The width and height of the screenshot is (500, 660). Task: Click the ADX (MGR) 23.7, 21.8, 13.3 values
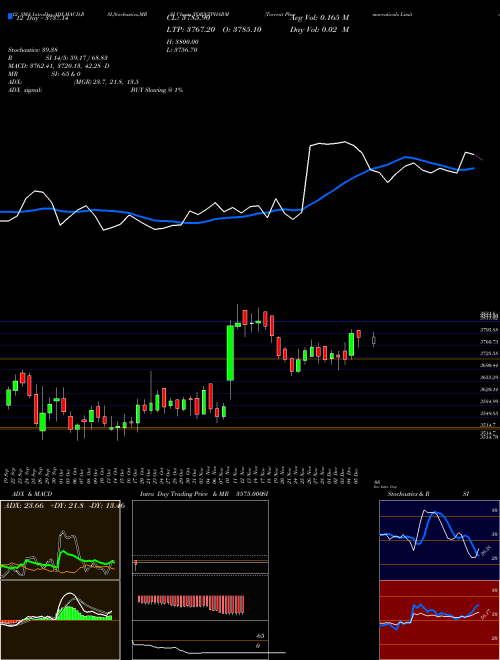(x=106, y=82)
